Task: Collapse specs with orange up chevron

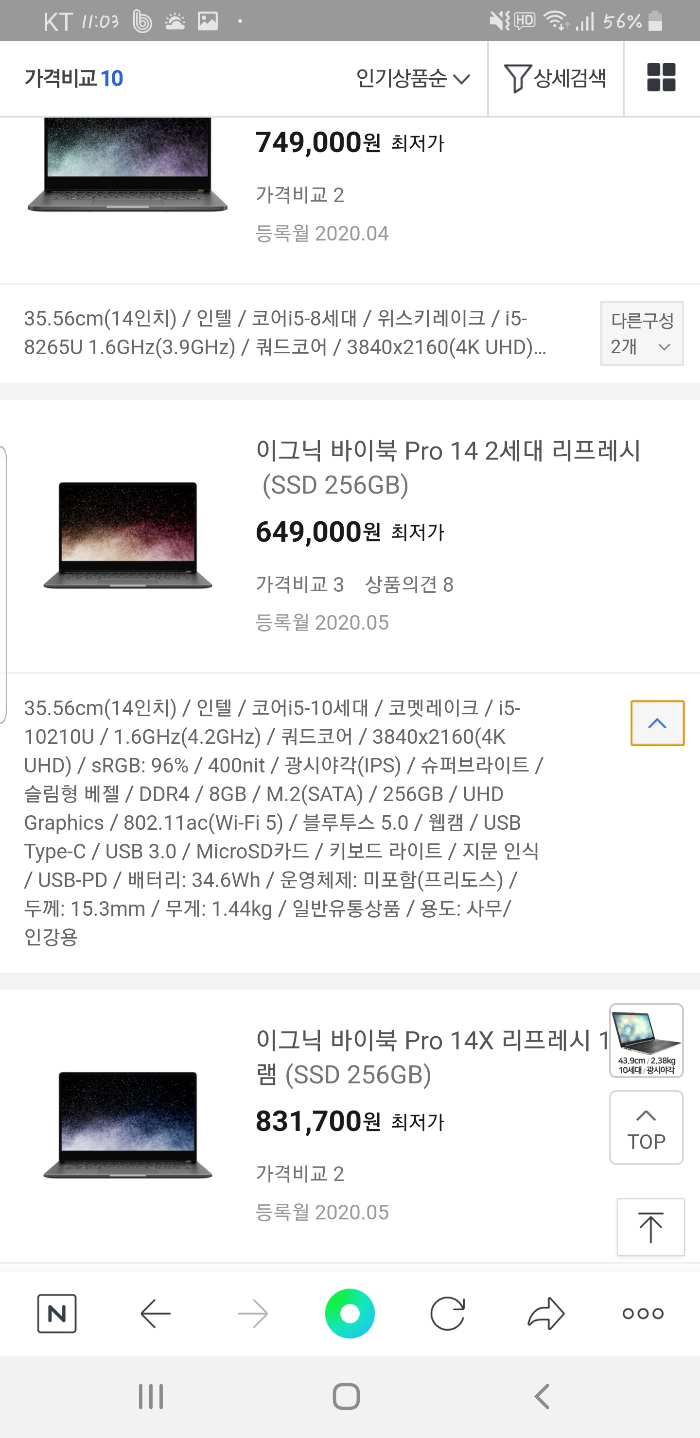Action: (657, 723)
